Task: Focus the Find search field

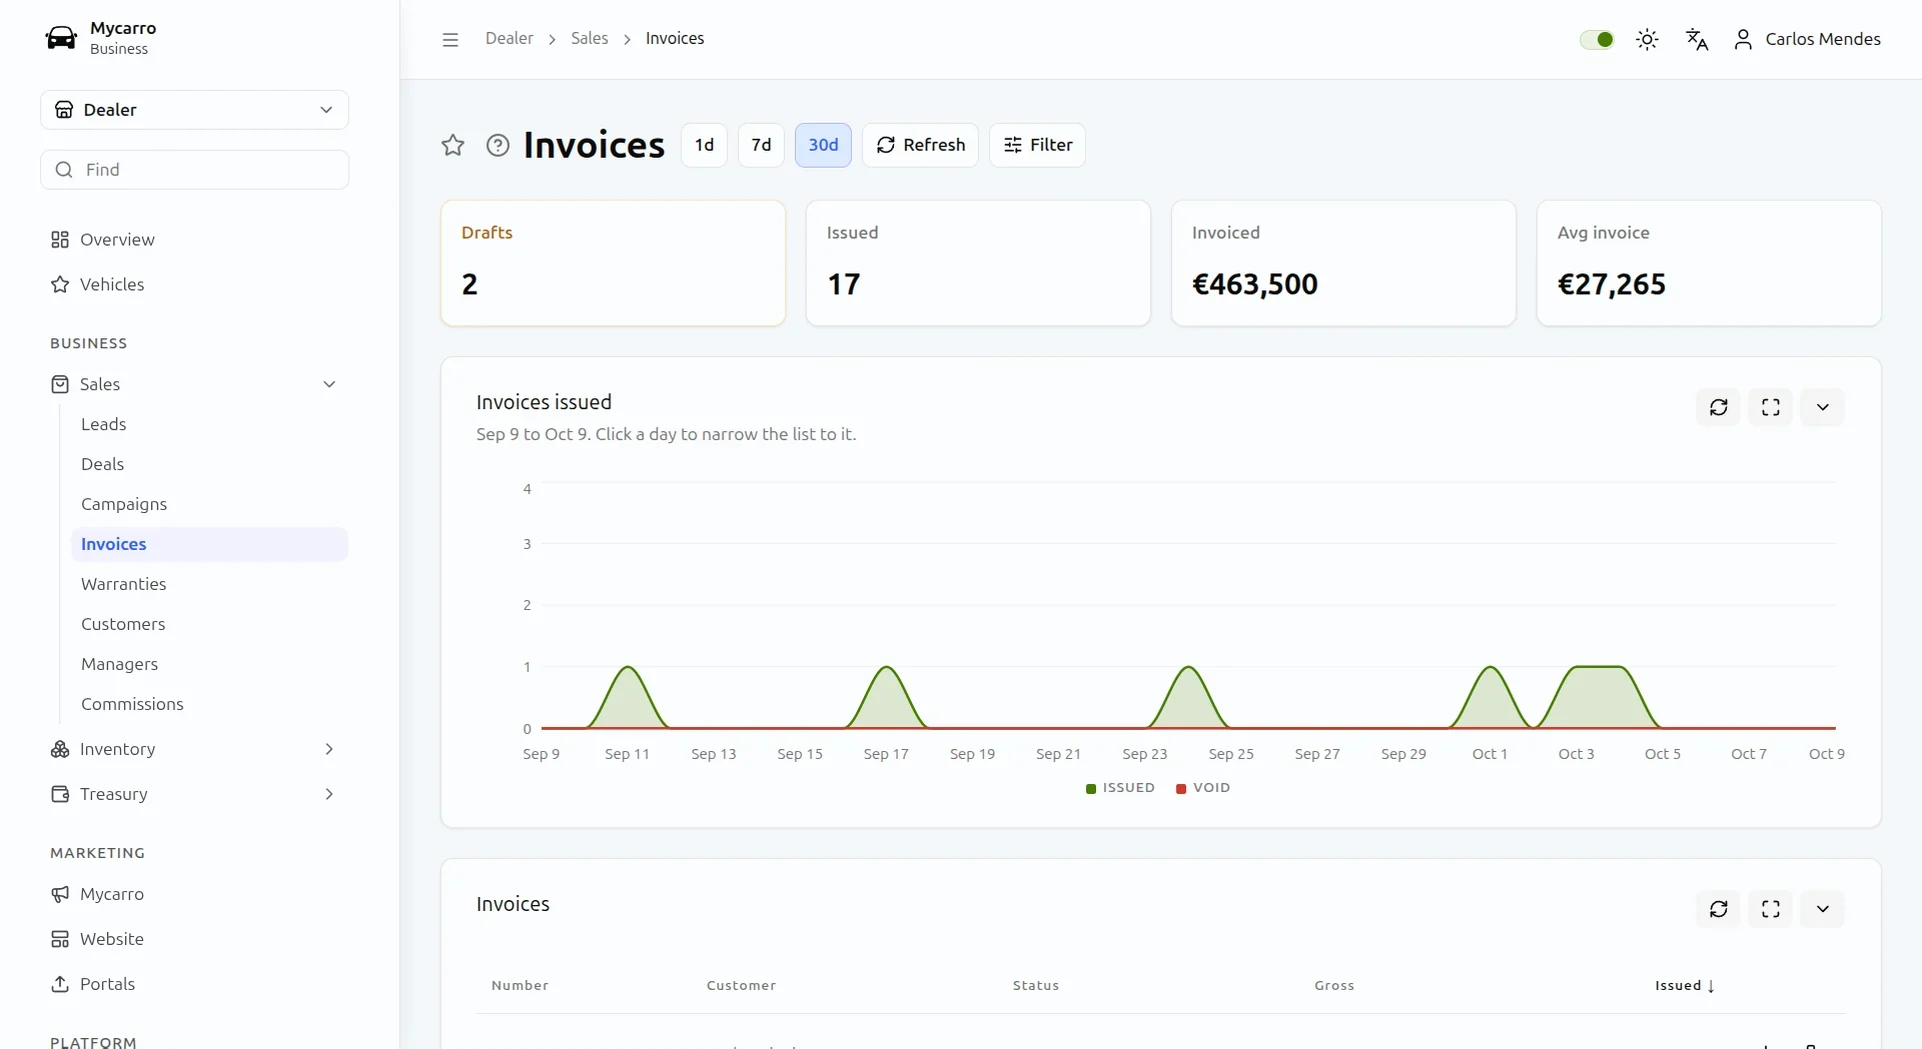Action: pos(195,170)
